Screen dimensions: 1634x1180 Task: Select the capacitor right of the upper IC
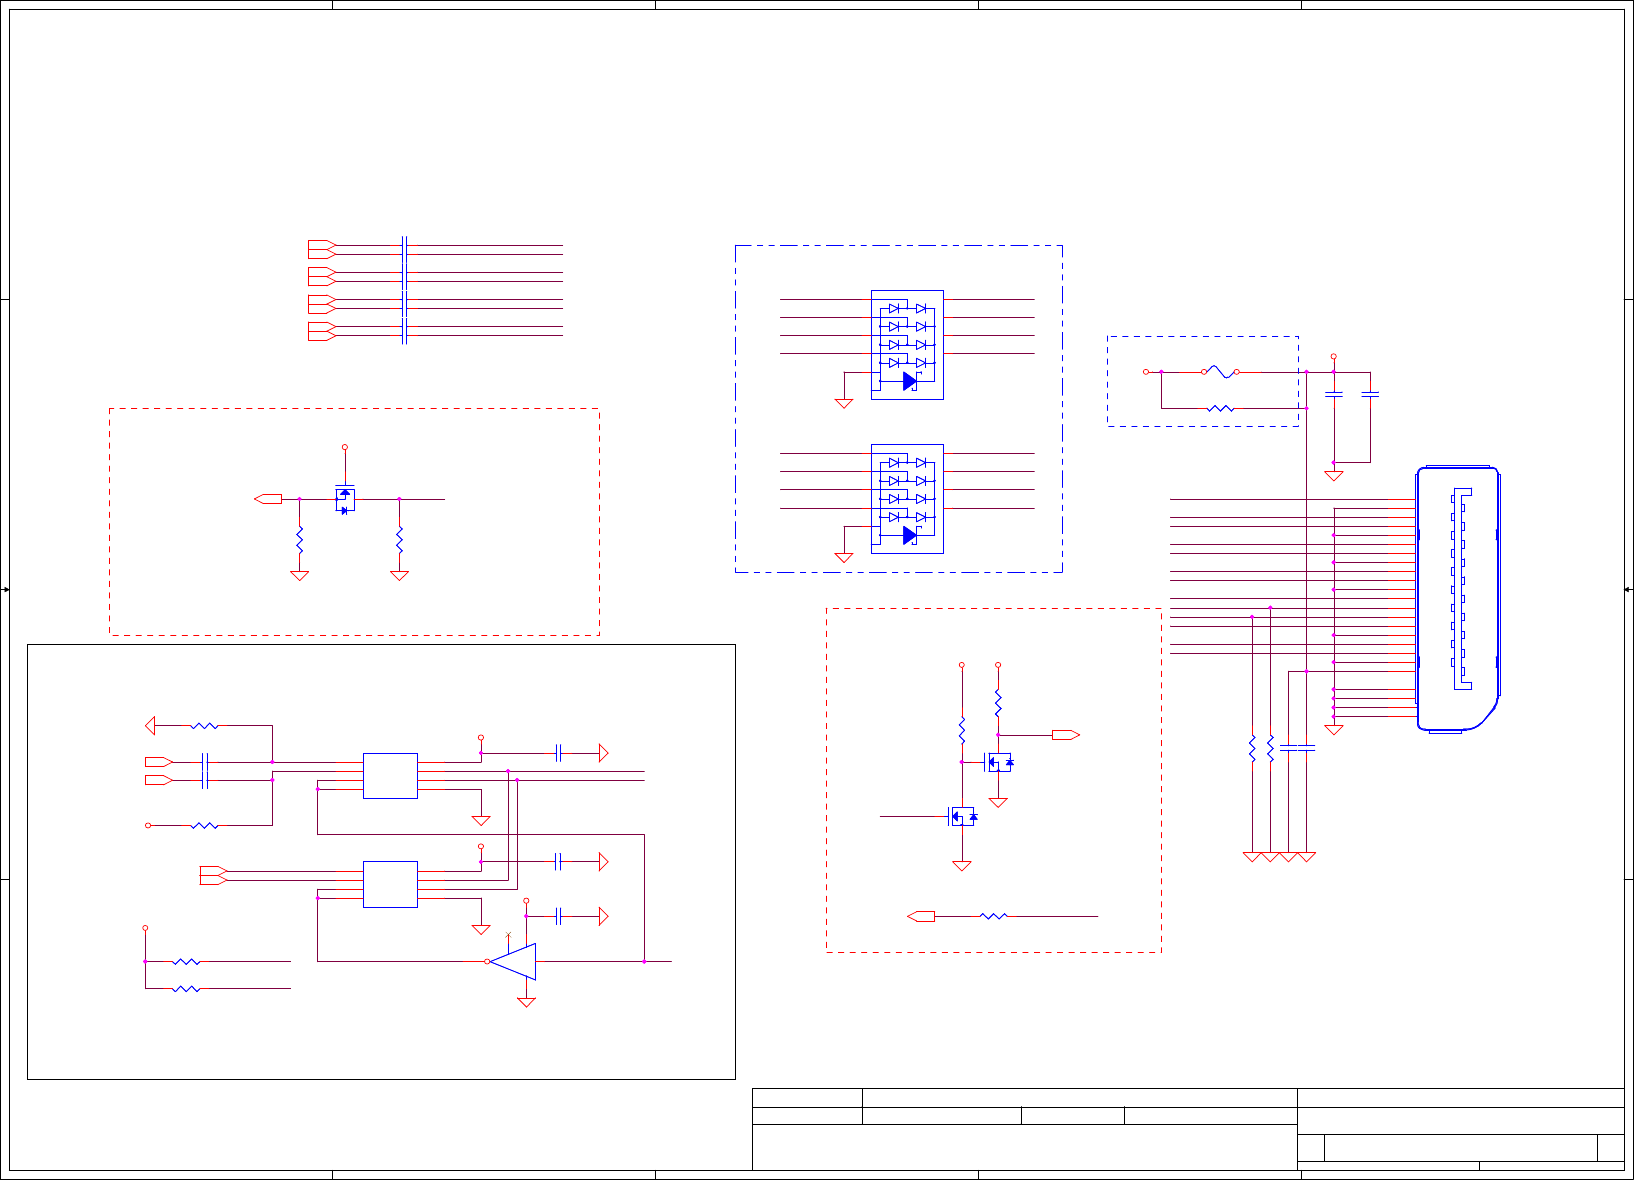pyautogui.click(x=559, y=753)
